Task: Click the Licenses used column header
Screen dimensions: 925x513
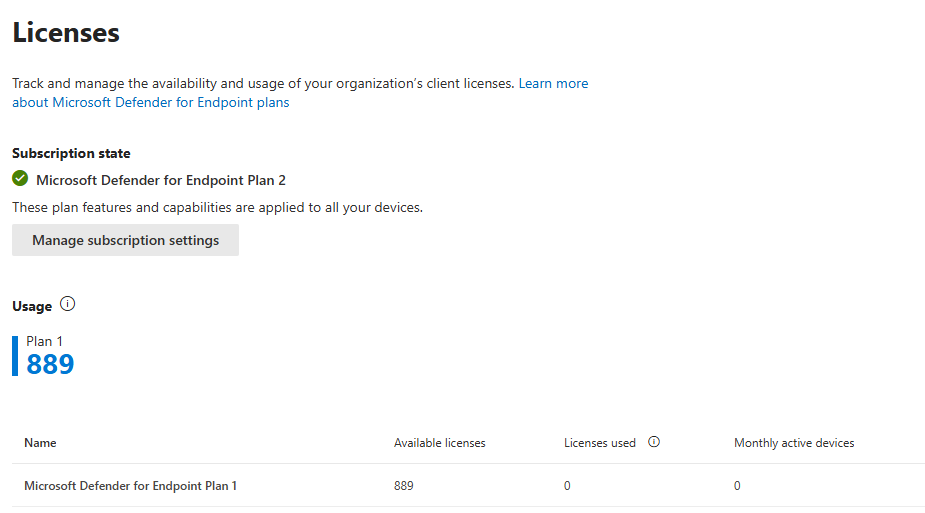Action: coord(599,443)
